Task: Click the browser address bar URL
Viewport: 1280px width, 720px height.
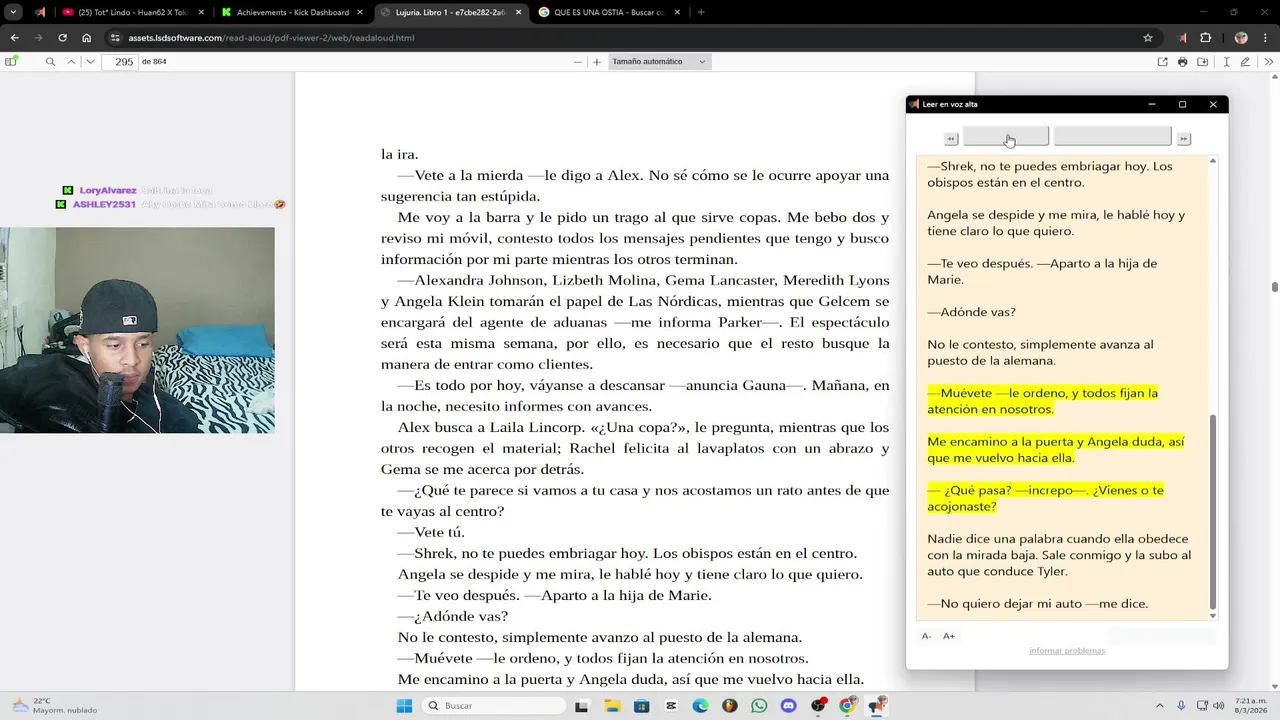Action: [x=271, y=38]
